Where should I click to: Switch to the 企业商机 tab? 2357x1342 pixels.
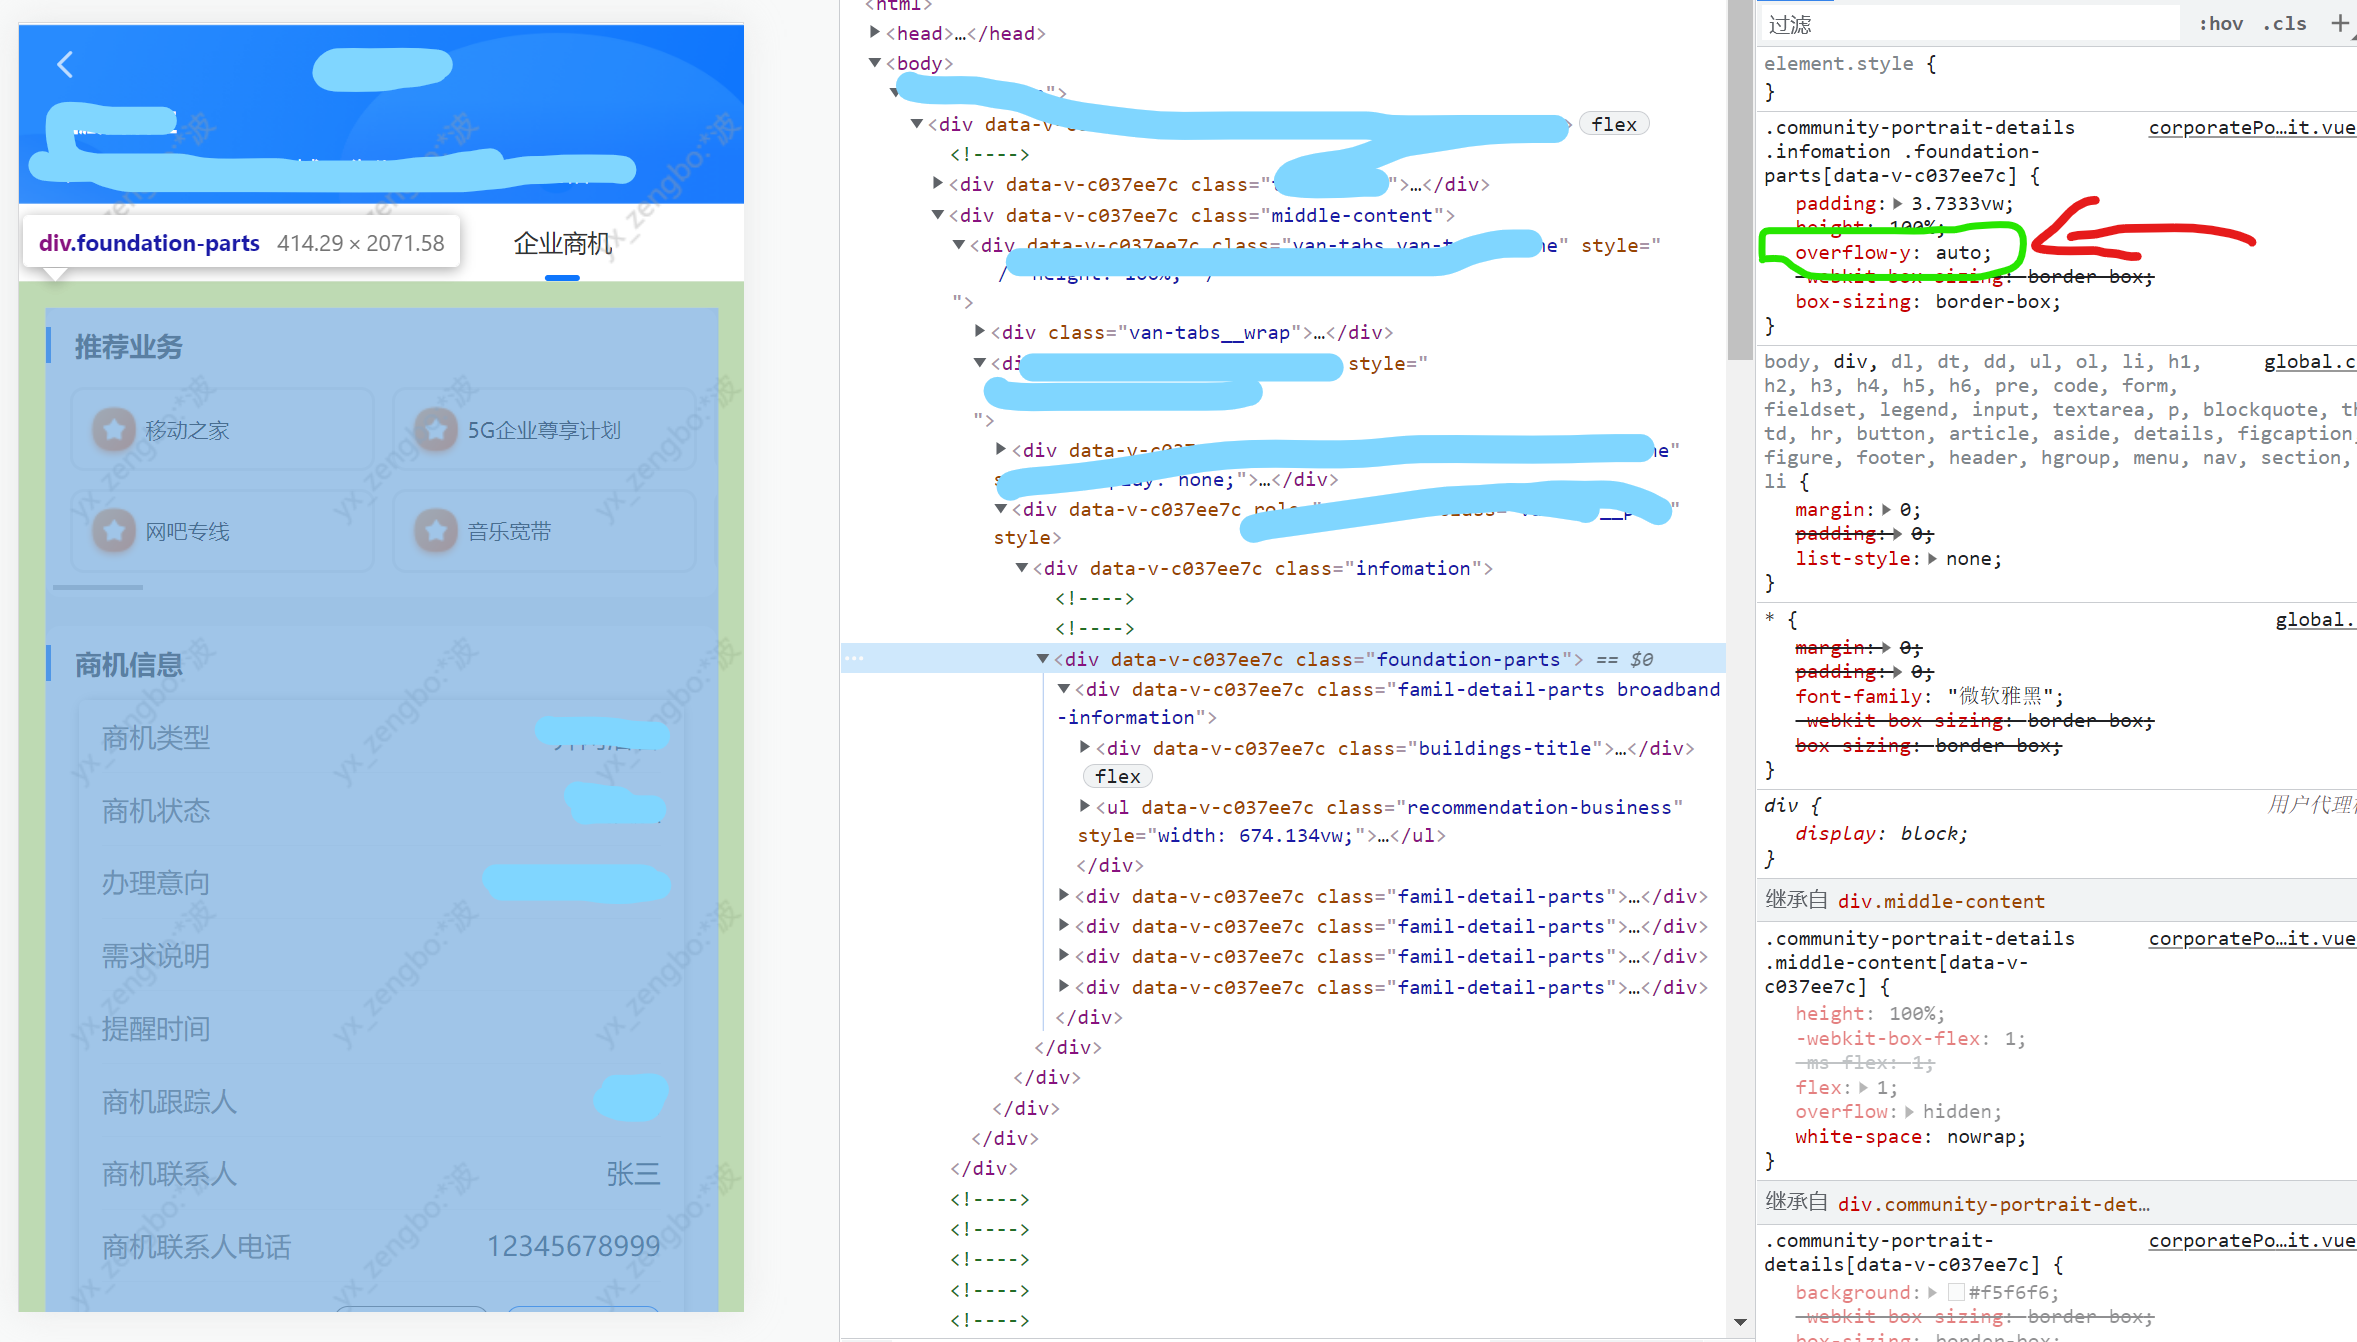(x=562, y=243)
